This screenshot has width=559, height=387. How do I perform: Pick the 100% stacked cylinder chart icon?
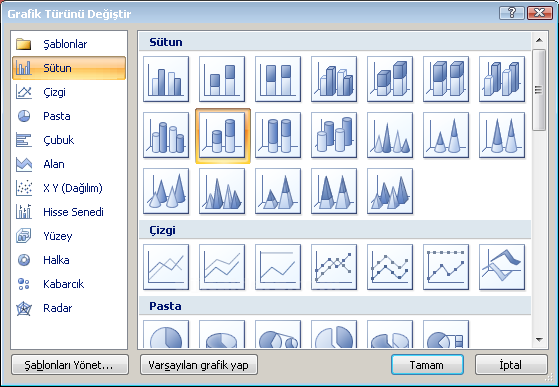pyautogui.click(x=278, y=135)
